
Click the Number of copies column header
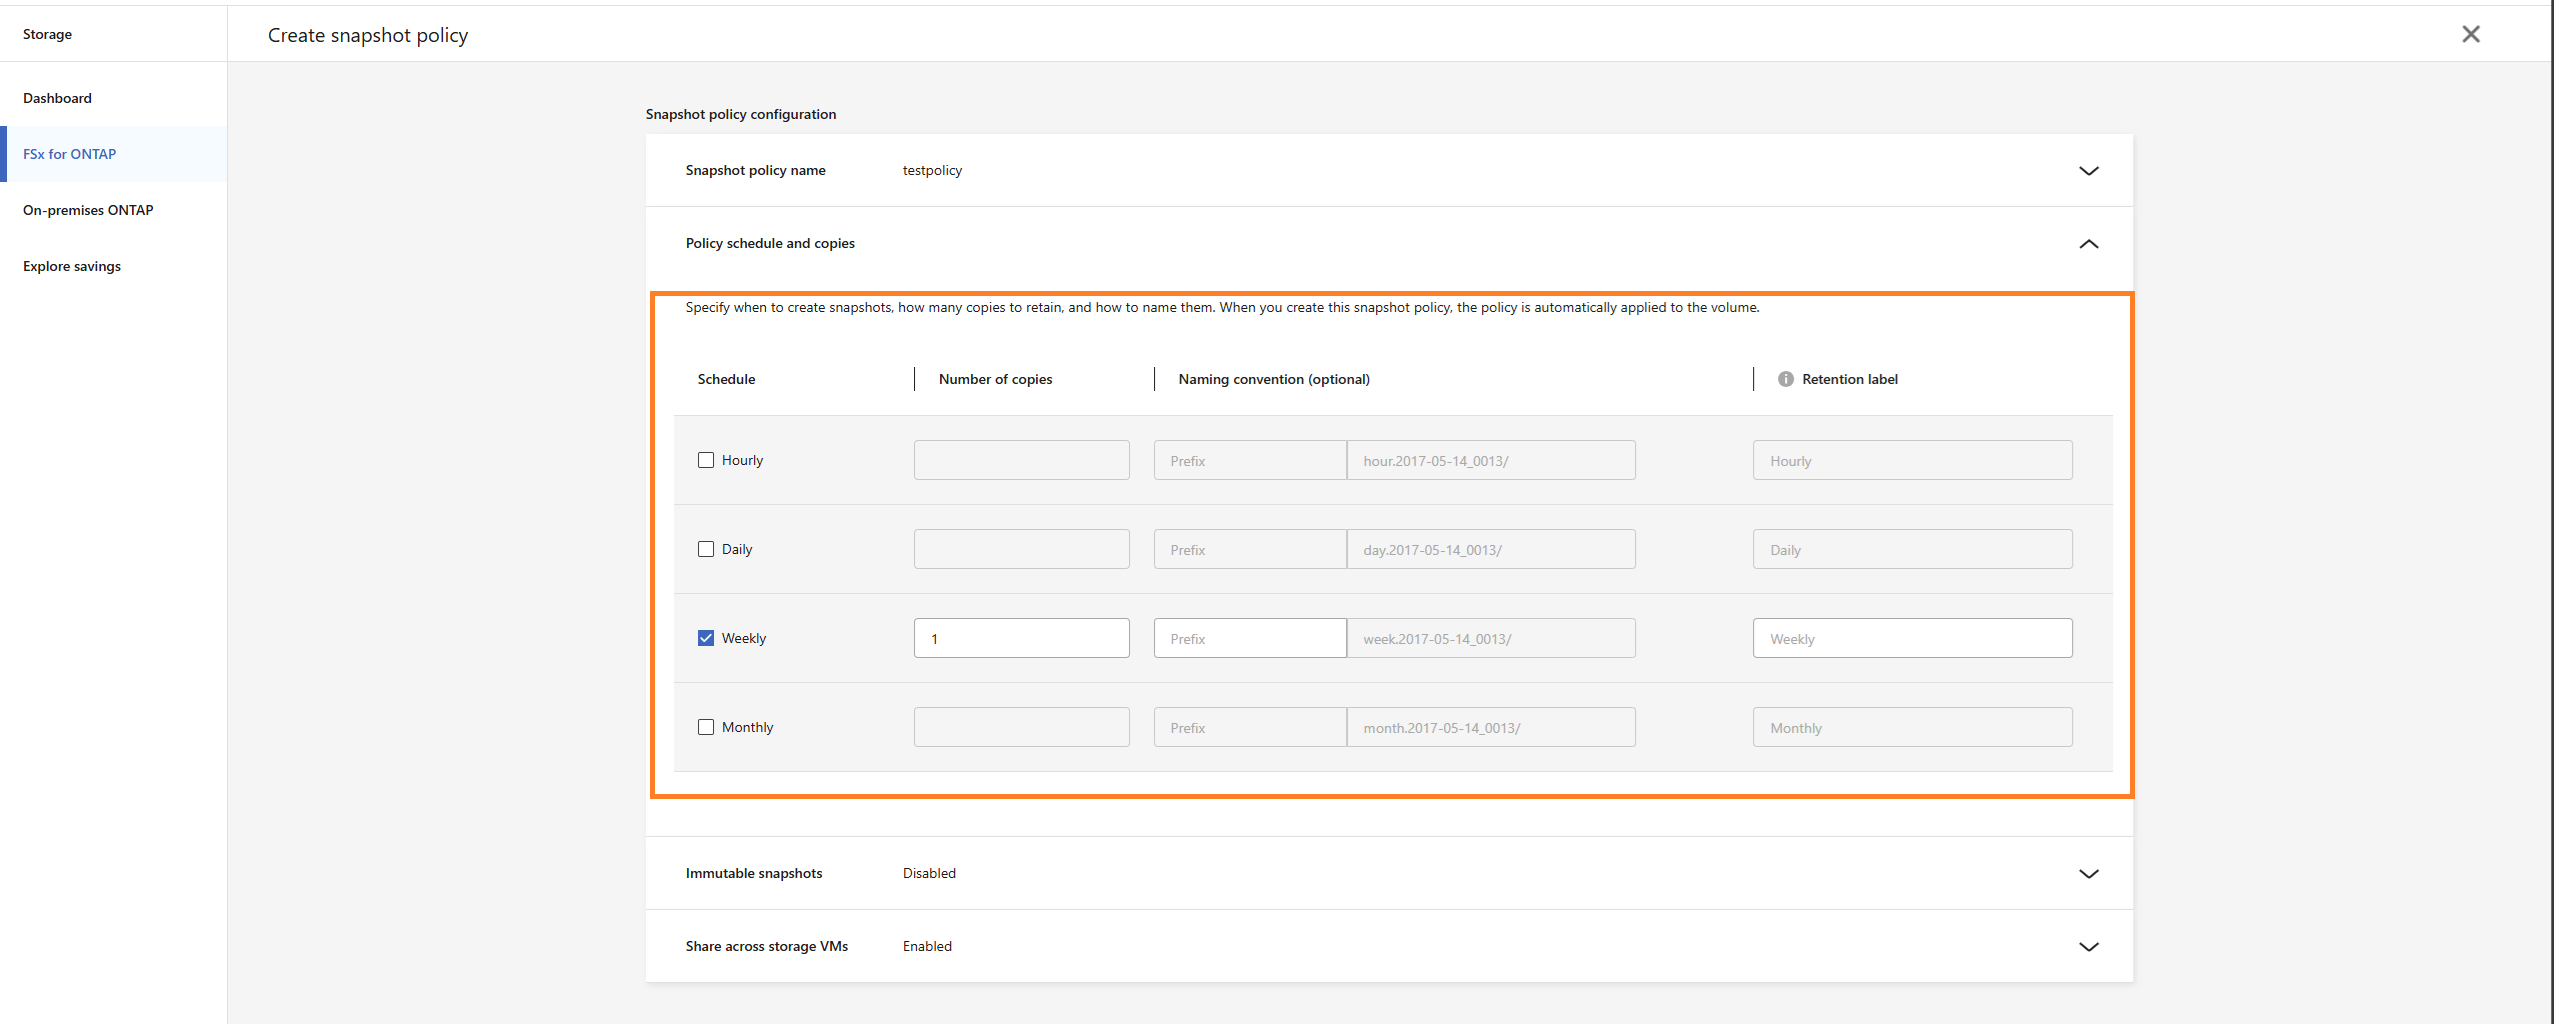point(995,379)
